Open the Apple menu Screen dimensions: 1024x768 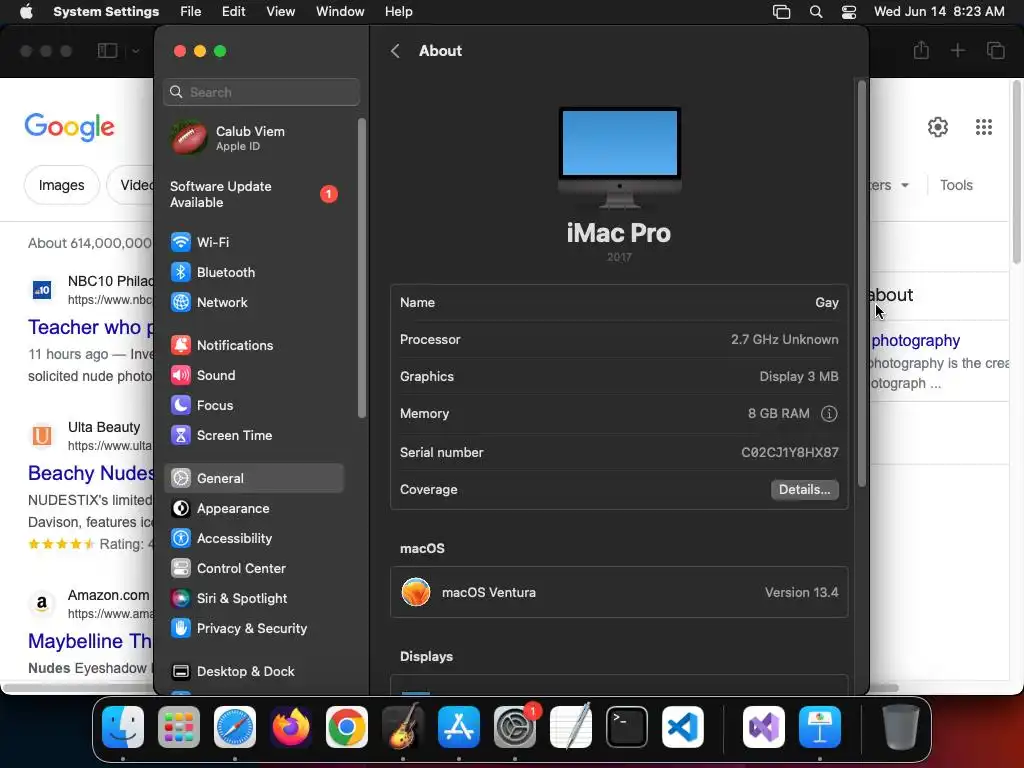(x=26, y=12)
